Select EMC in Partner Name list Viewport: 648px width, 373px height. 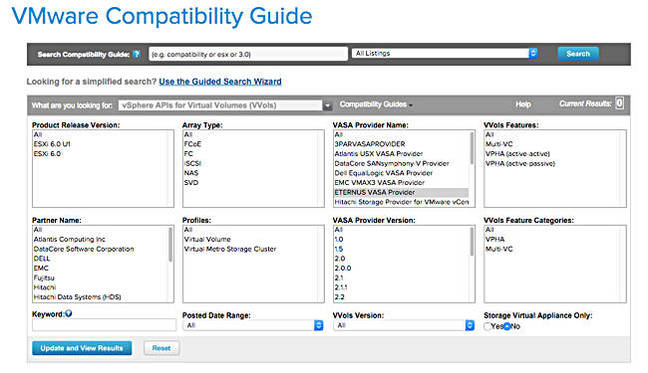pos(41,268)
